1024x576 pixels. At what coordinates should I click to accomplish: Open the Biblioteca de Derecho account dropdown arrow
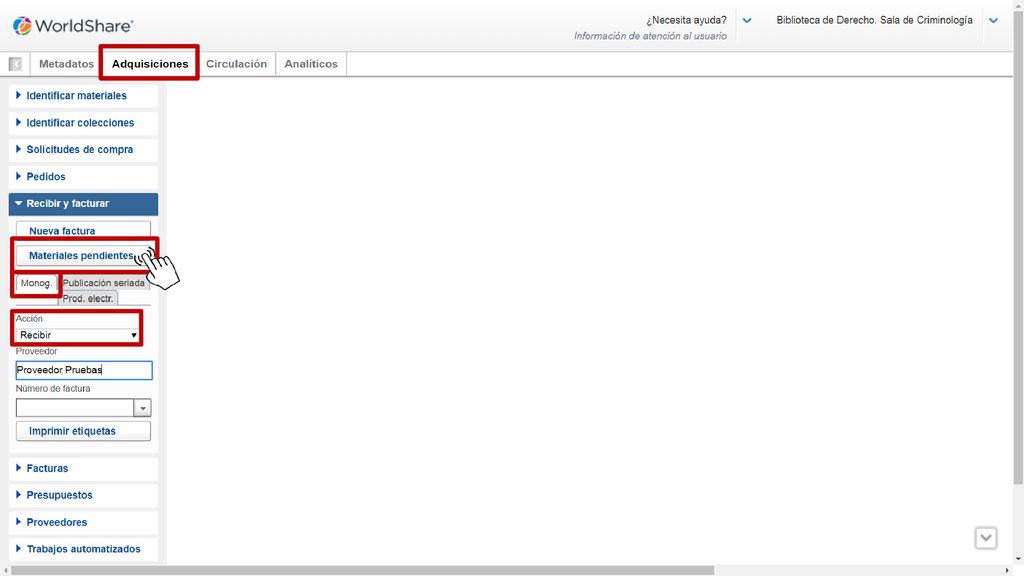pyautogui.click(x=993, y=20)
